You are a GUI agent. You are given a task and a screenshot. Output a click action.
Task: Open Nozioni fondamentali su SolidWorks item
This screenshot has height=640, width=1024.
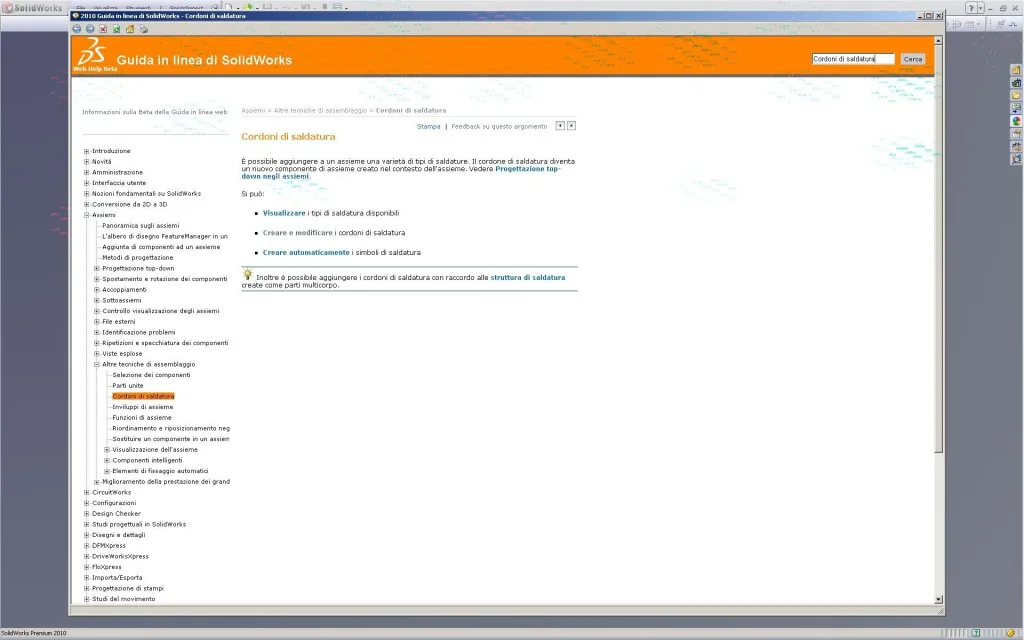pos(146,194)
